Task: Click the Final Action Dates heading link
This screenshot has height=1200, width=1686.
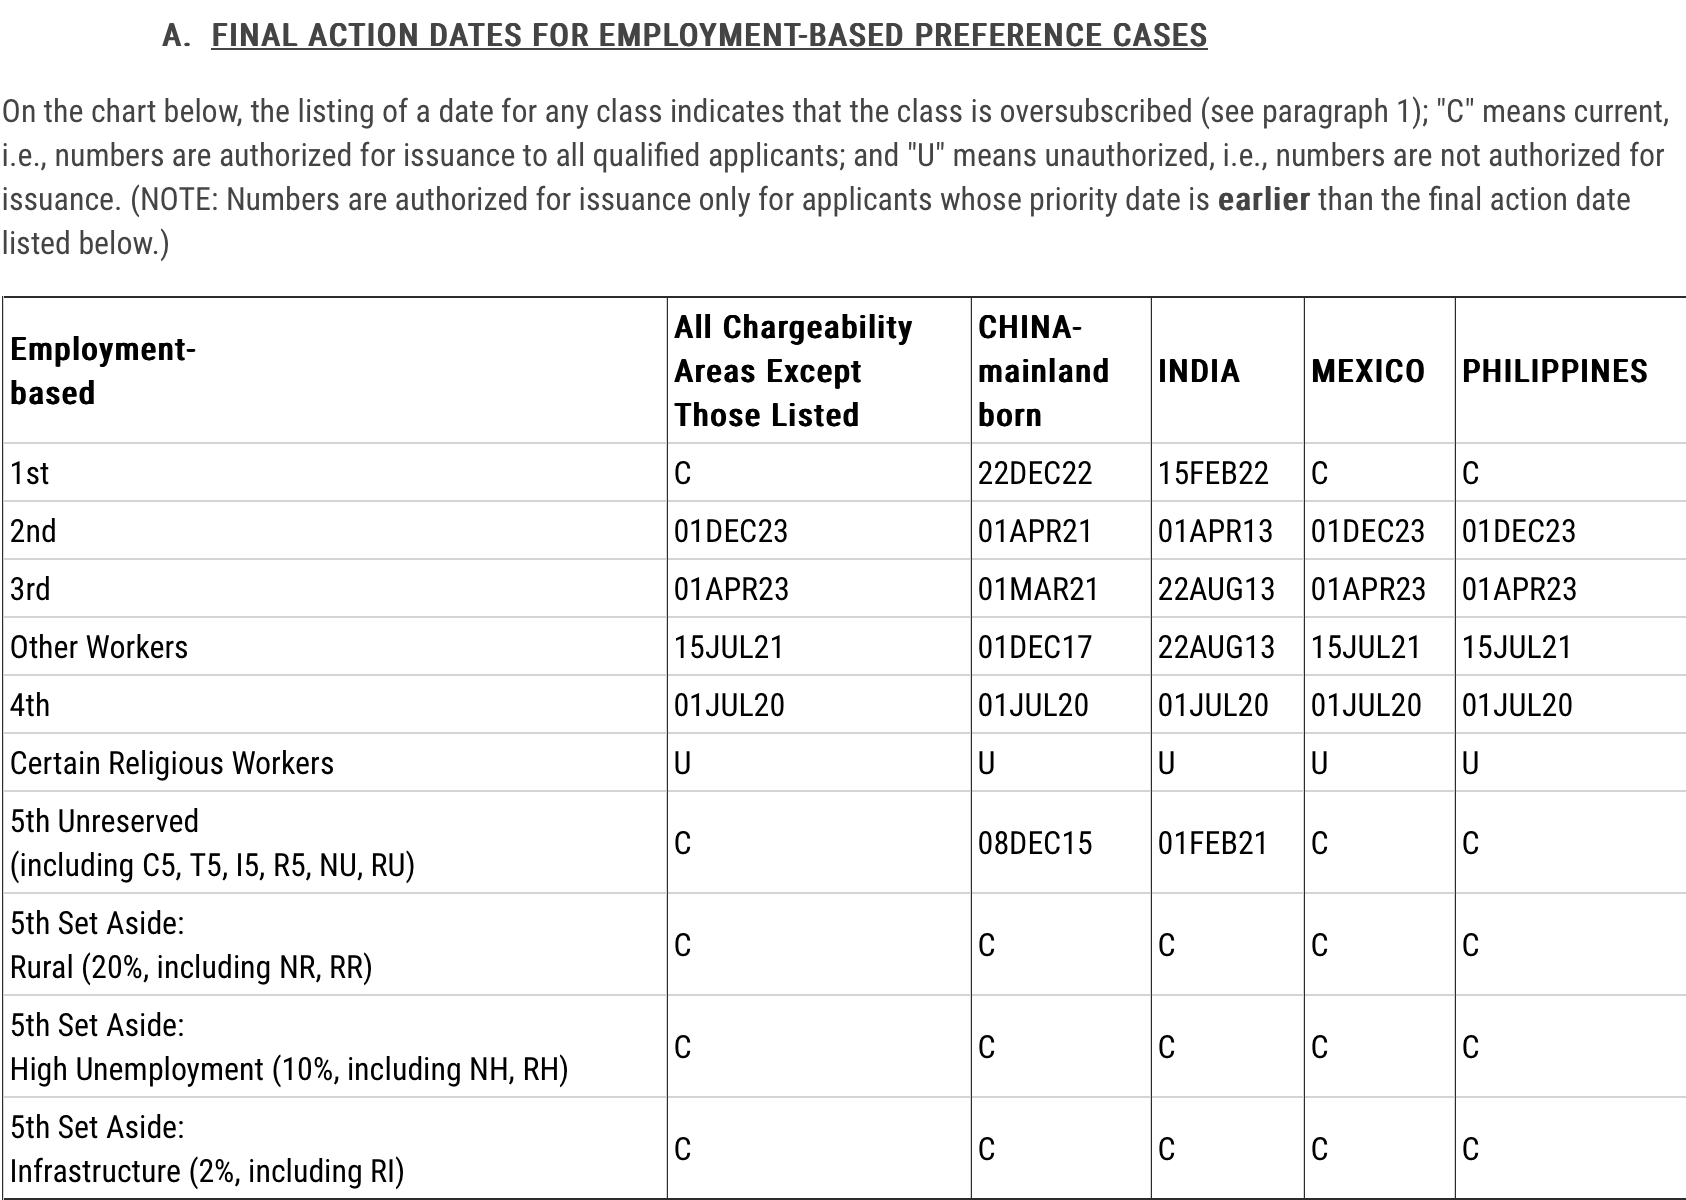Action: click(708, 35)
